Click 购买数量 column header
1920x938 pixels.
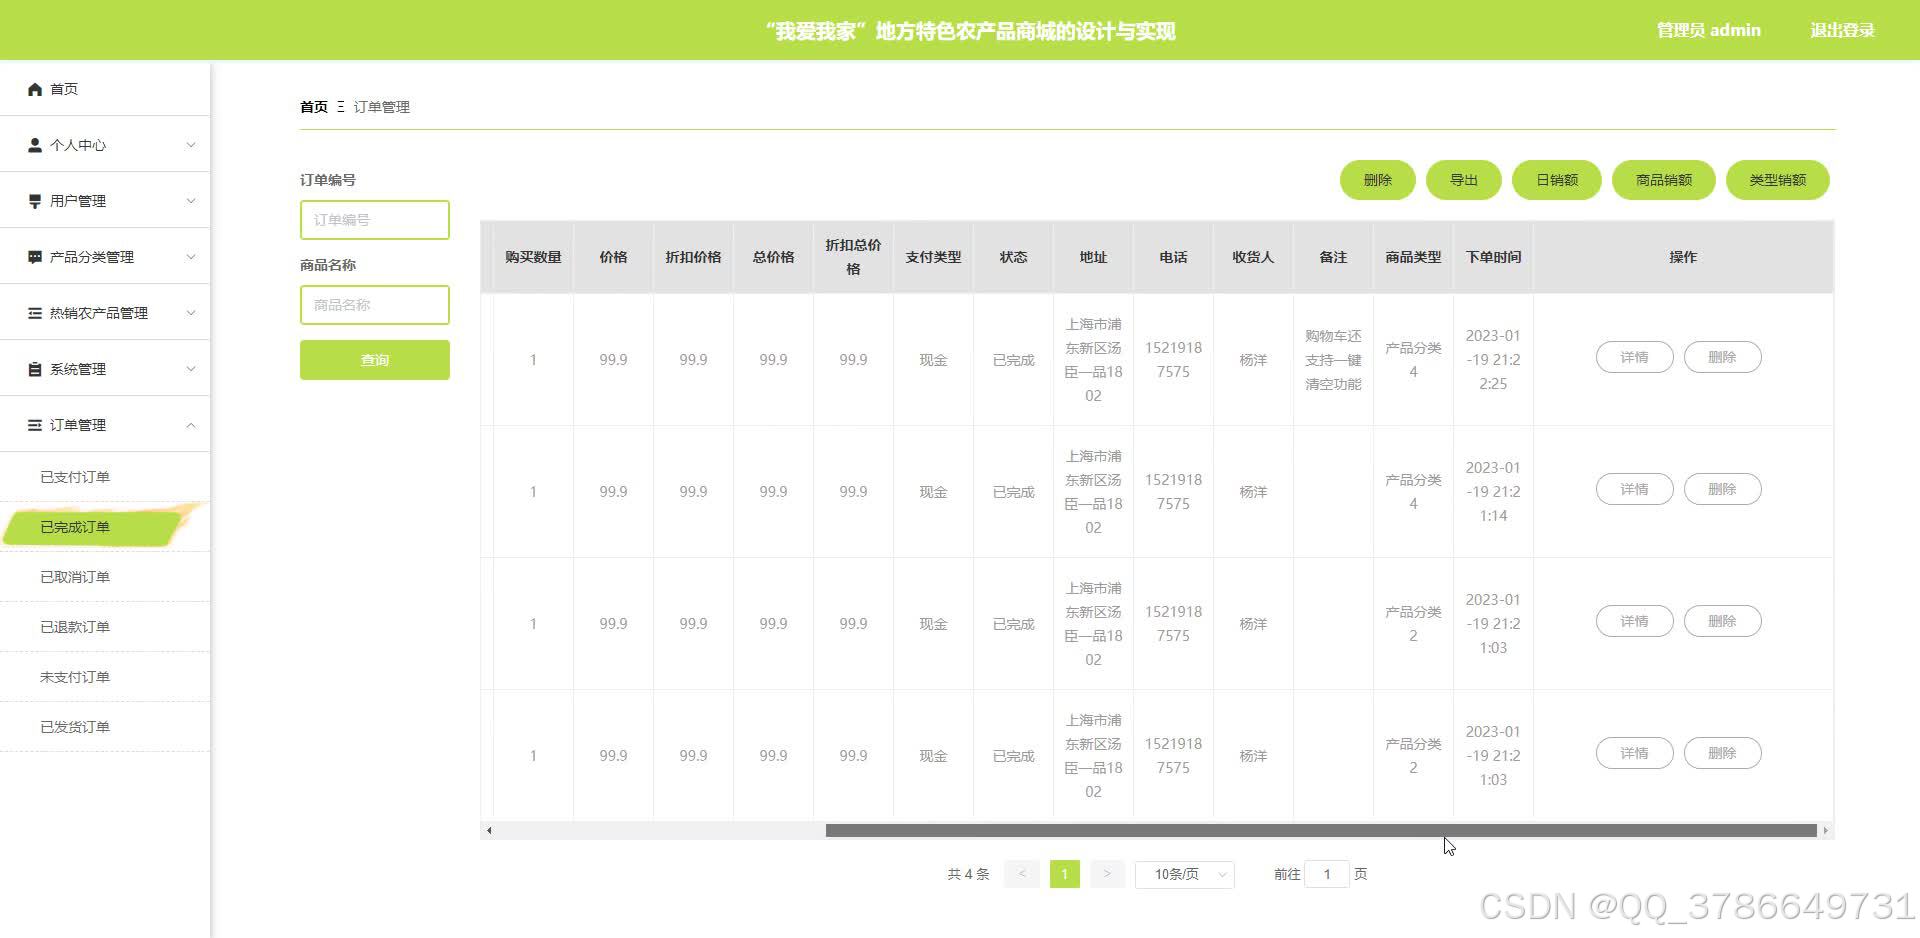pyautogui.click(x=533, y=257)
